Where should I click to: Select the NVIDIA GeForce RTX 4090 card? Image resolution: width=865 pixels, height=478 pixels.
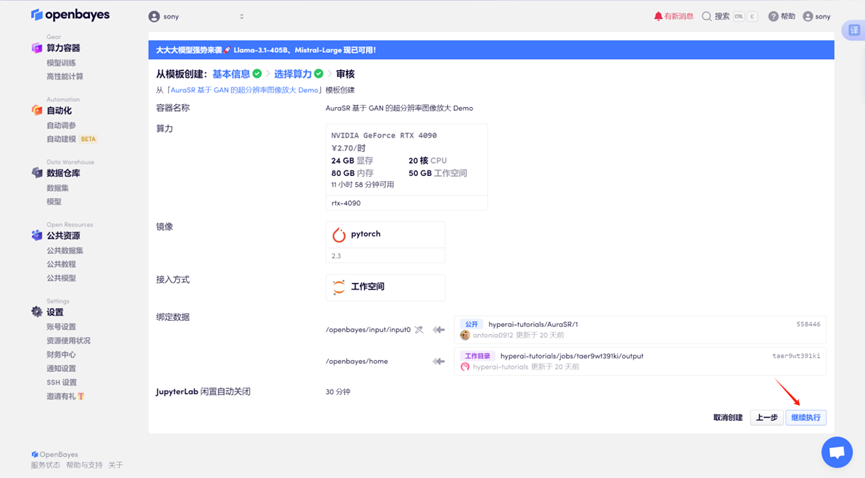pos(407,167)
